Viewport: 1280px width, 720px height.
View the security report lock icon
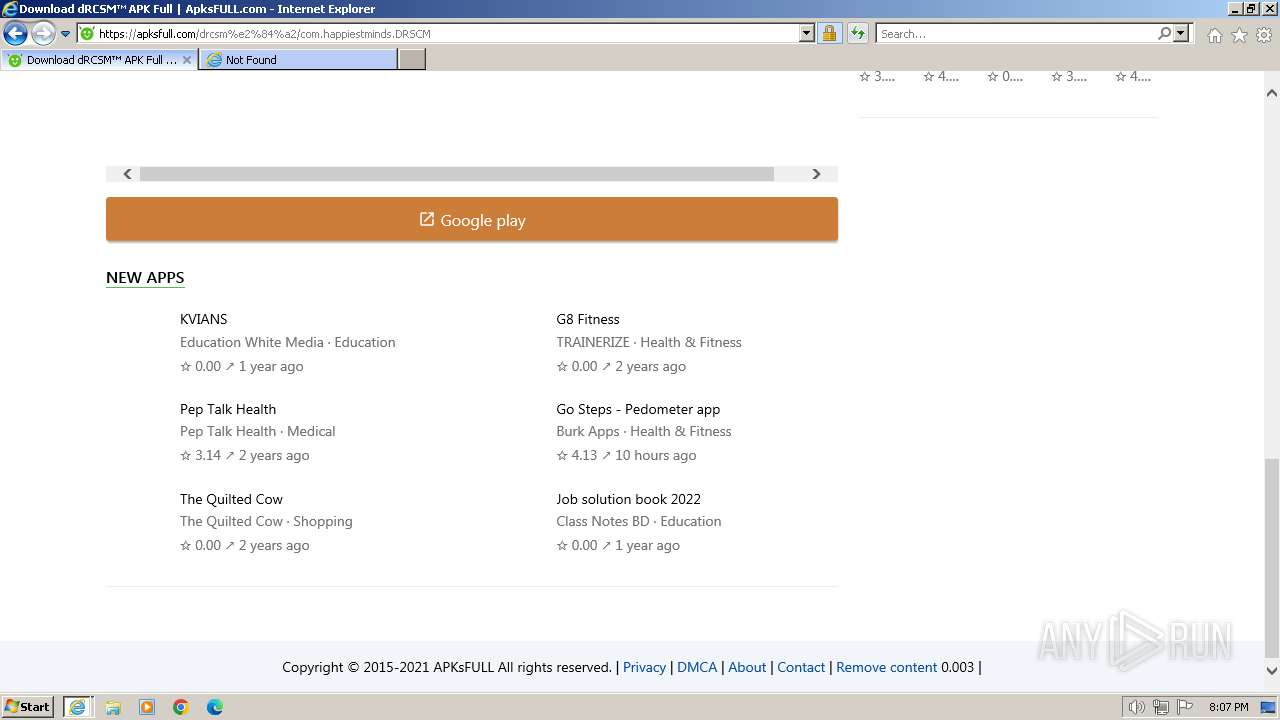pos(829,34)
